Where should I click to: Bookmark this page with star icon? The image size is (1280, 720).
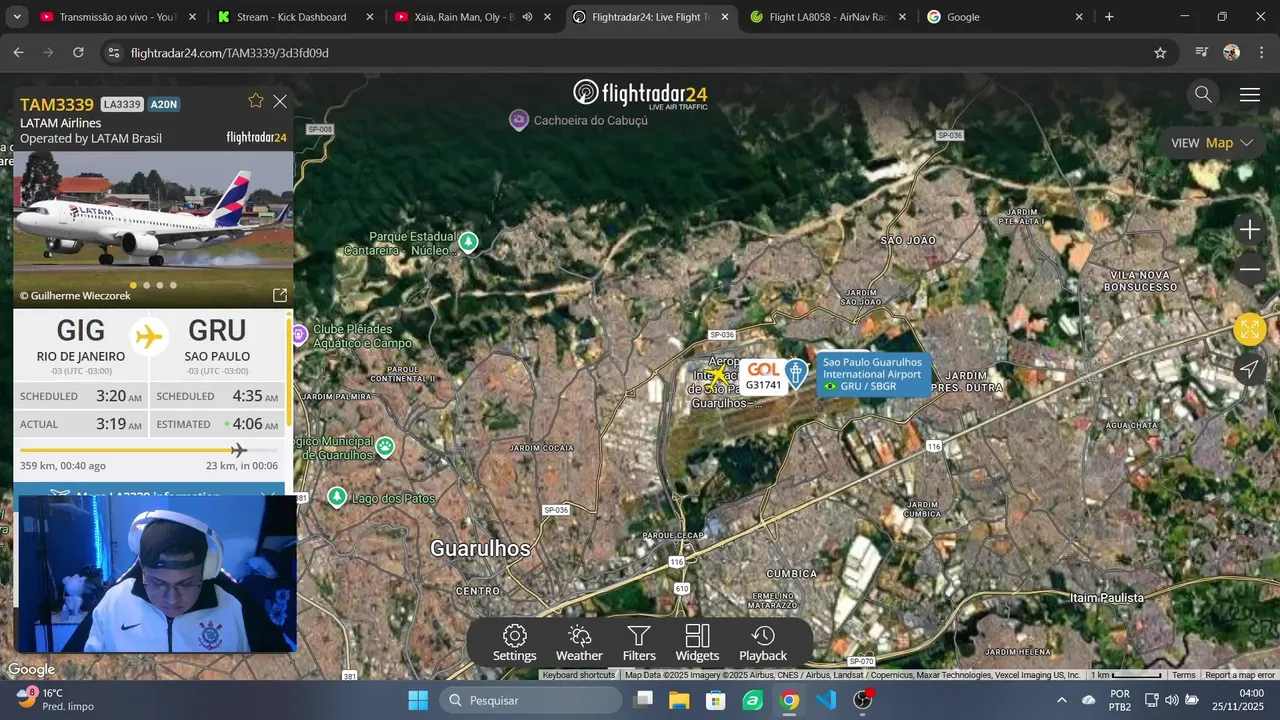[1160, 53]
